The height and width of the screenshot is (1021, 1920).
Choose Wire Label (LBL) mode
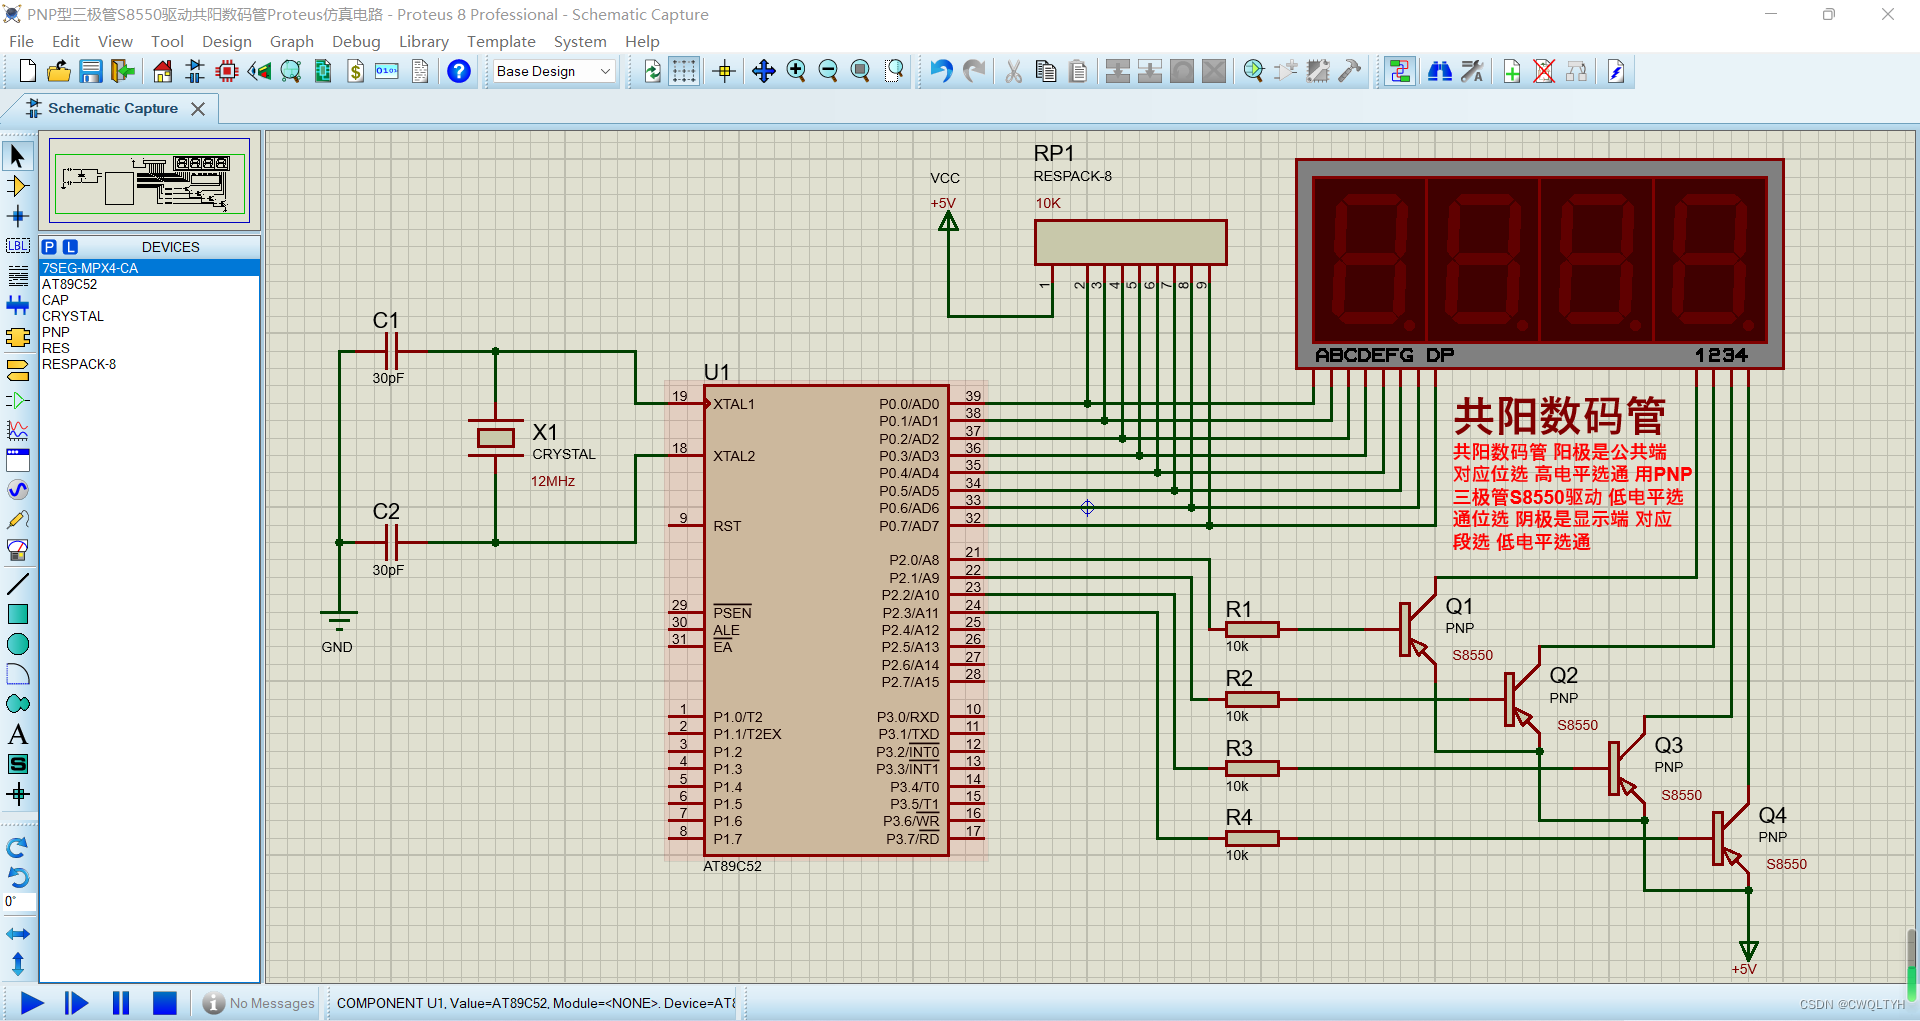[17, 246]
